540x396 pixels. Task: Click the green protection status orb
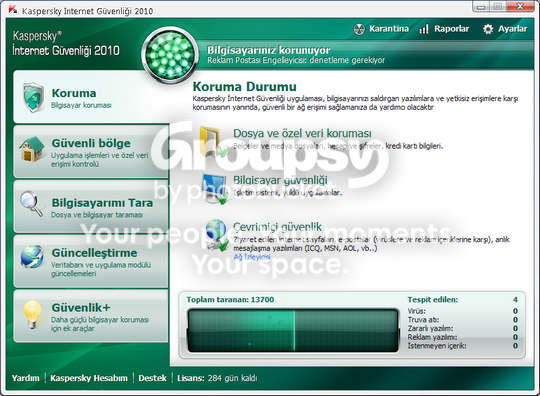pos(169,55)
